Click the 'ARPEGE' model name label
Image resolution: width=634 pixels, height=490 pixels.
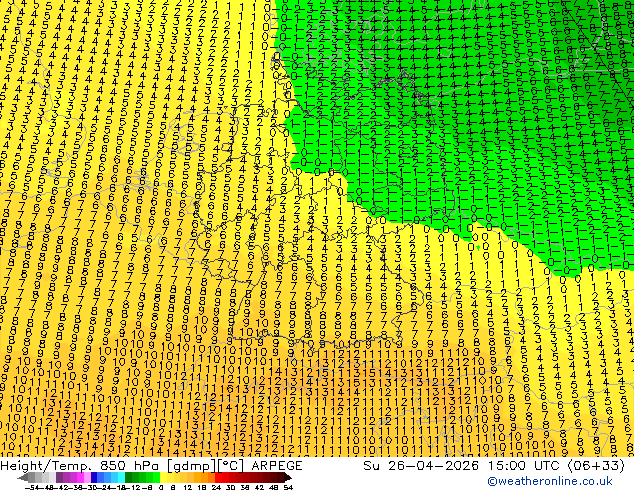tap(277, 466)
